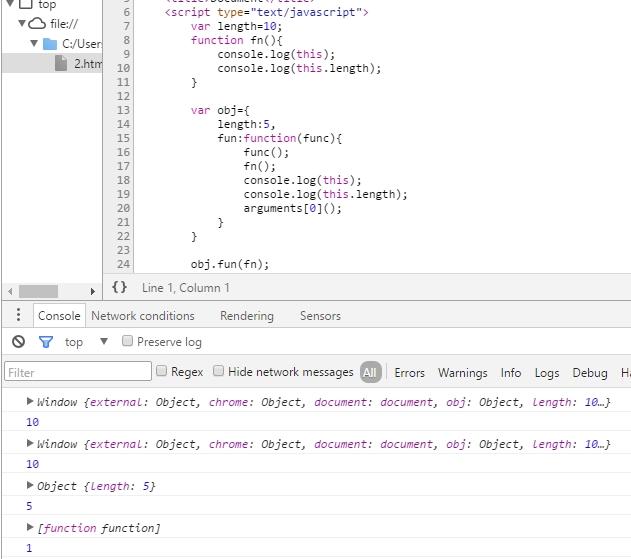Switch to the Console tab
The image size is (631, 559).
[x=59, y=316]
